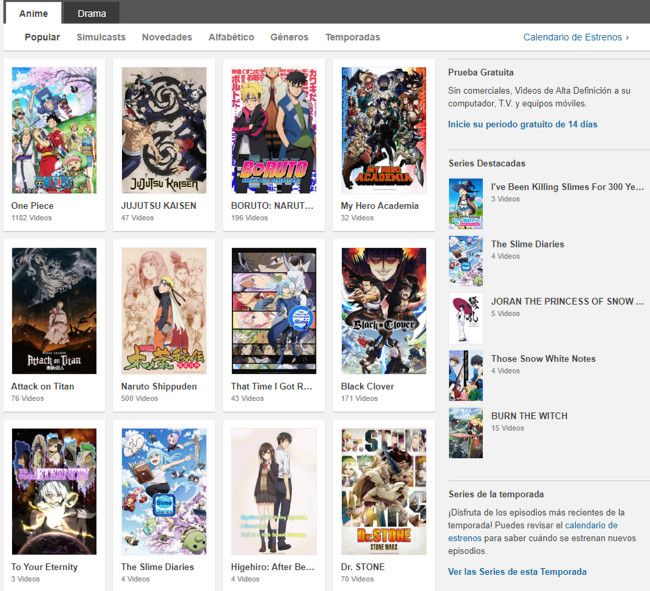650x591 pixels.
Task: Open the Novedades section
Action: 167,37
